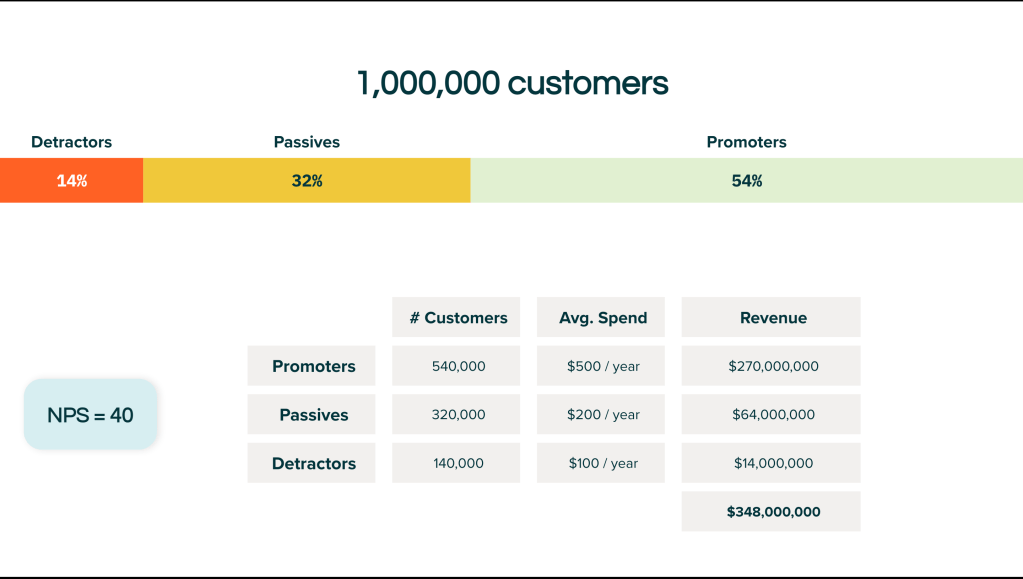Select the 320,000 customers cell
1023x579 pixels.
click(456, 415)
